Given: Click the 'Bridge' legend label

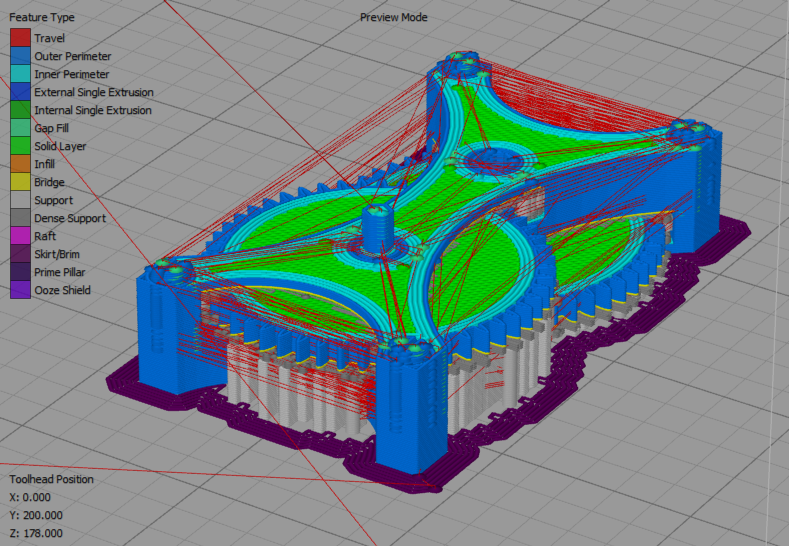Looking at the screenshot, I should 49,182.
